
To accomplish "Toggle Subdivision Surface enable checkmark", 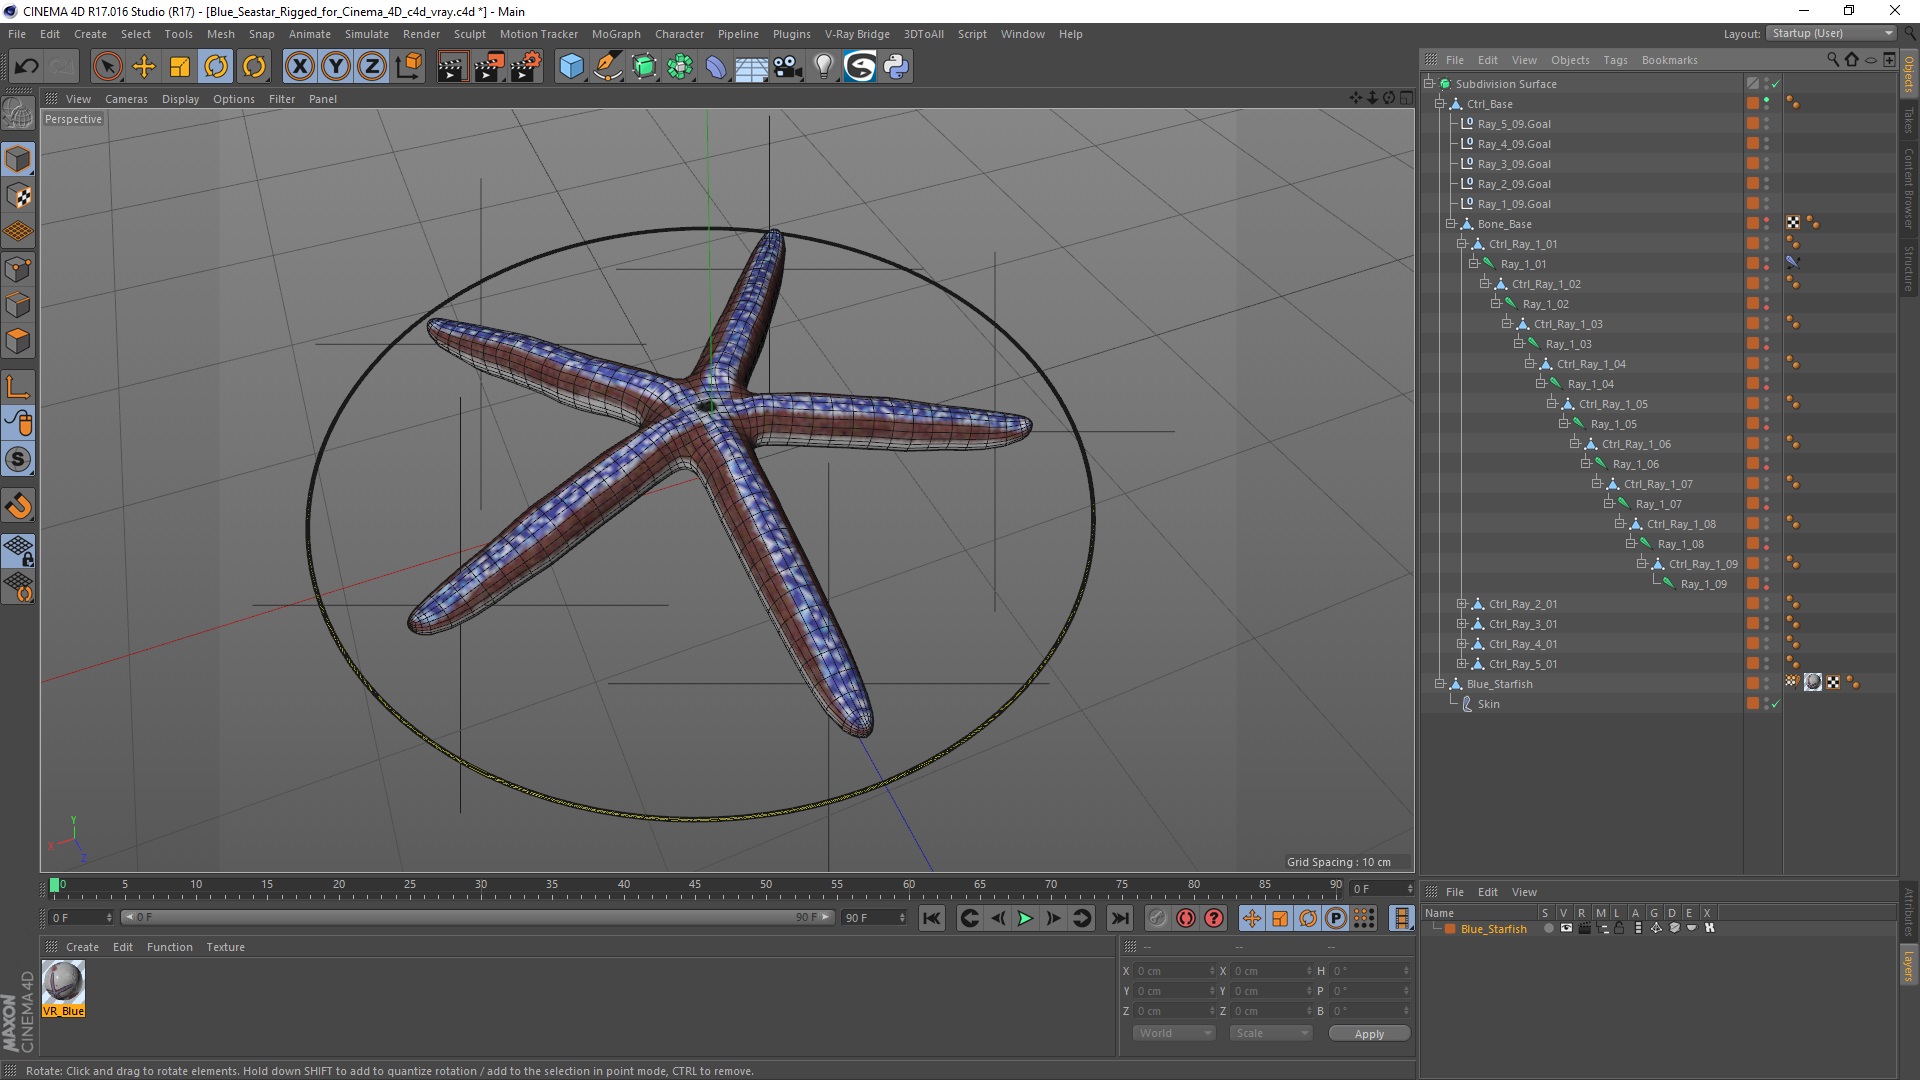I will click(1776, 84).
